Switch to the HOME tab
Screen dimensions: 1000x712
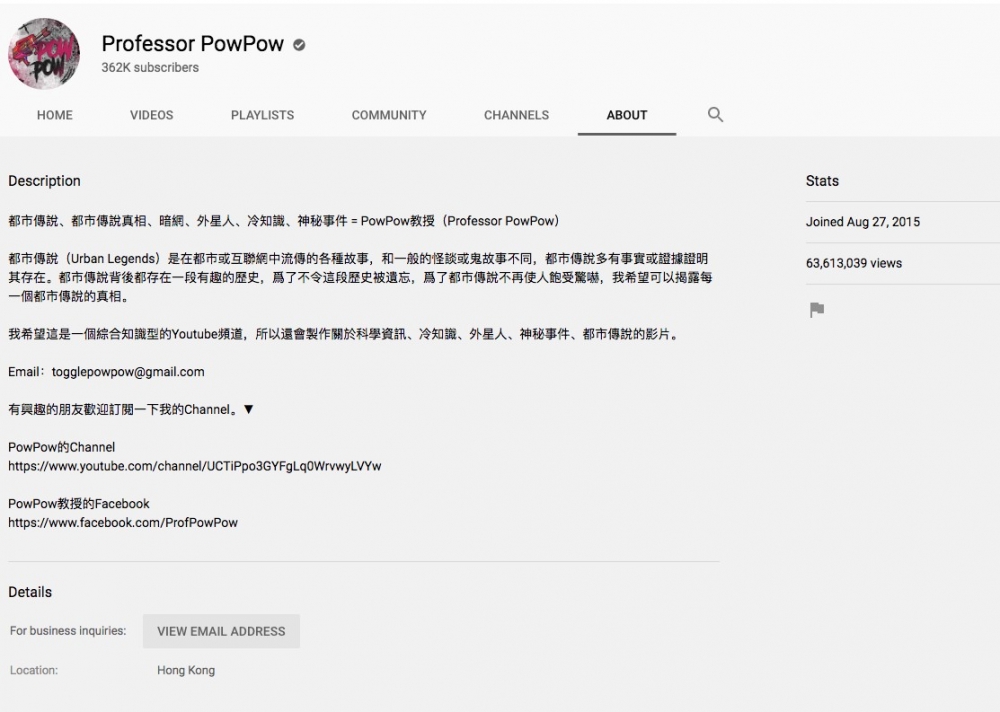pos(55,115)
